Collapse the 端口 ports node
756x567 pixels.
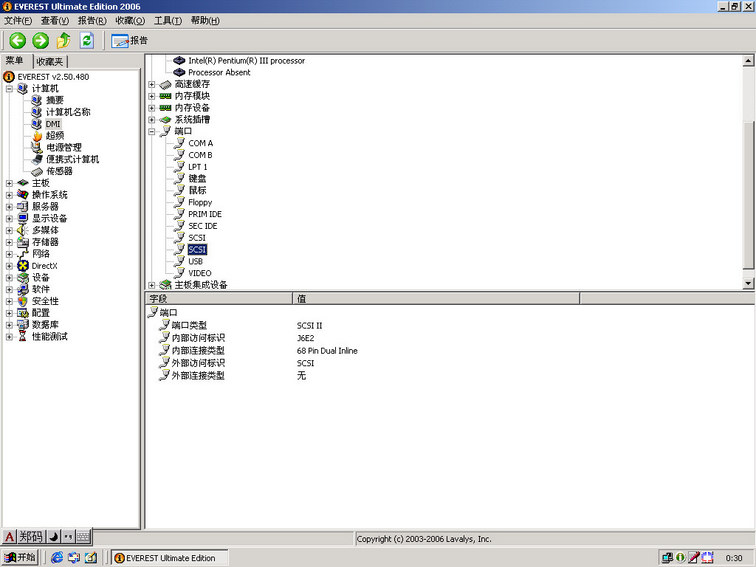click(x=152, y=131)
